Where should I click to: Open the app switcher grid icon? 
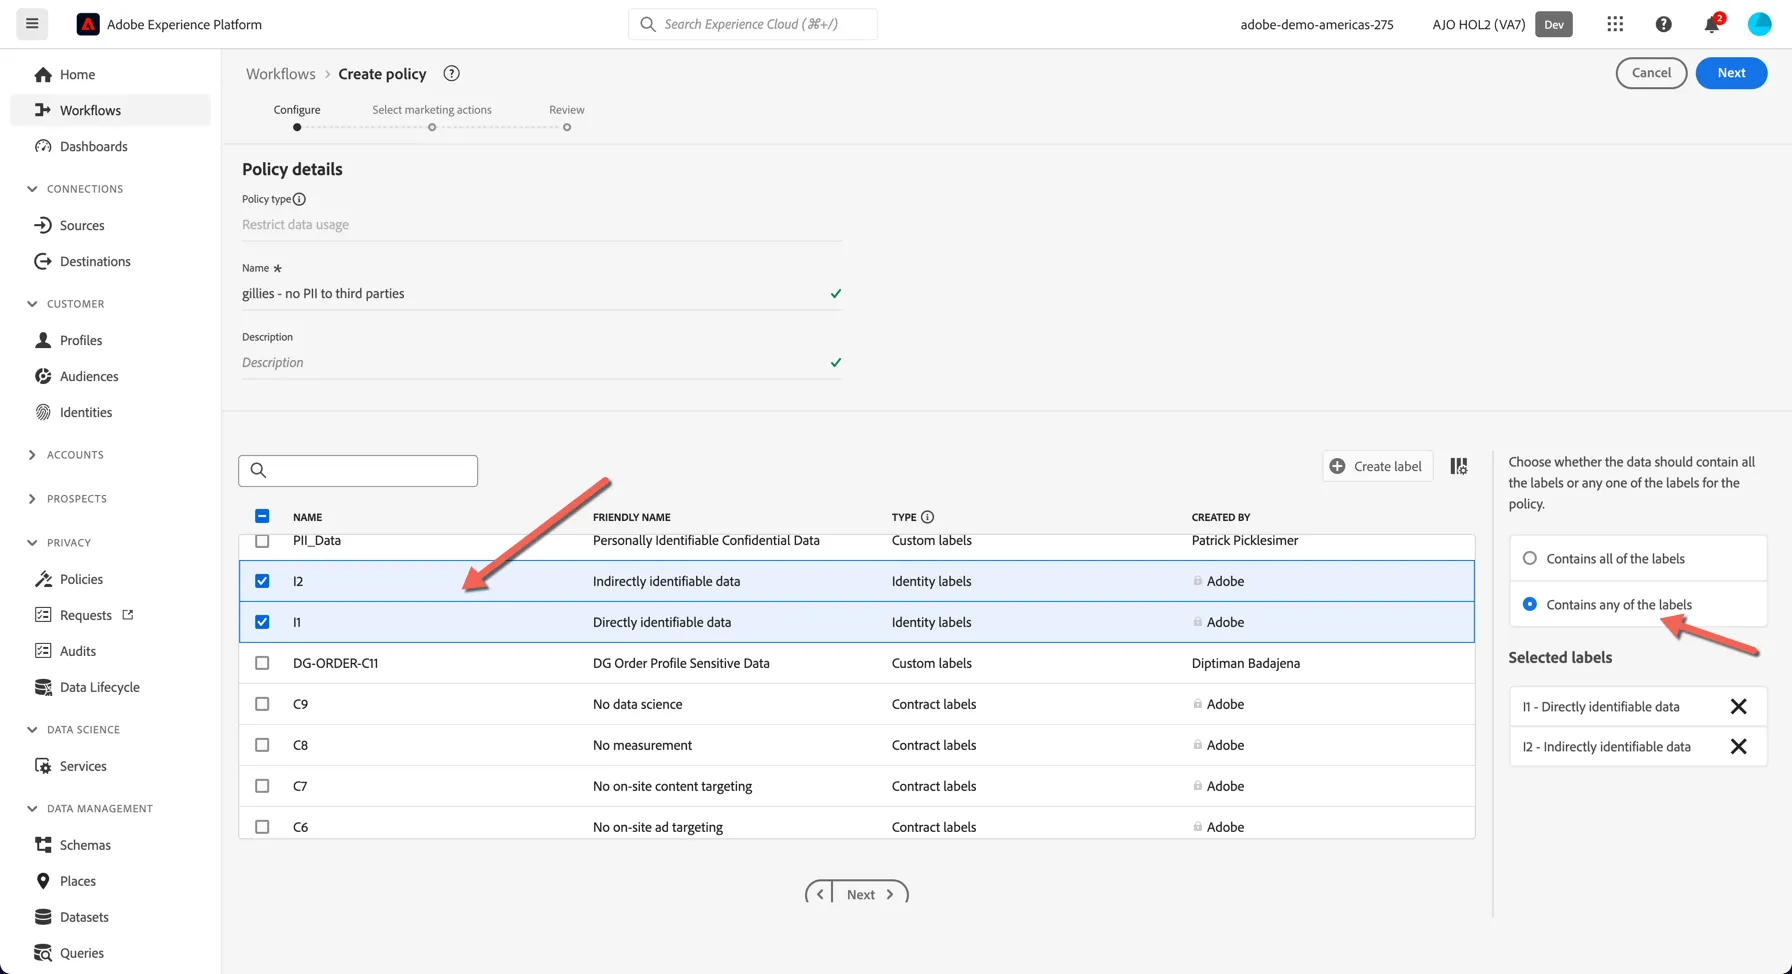coord(1615,24)
